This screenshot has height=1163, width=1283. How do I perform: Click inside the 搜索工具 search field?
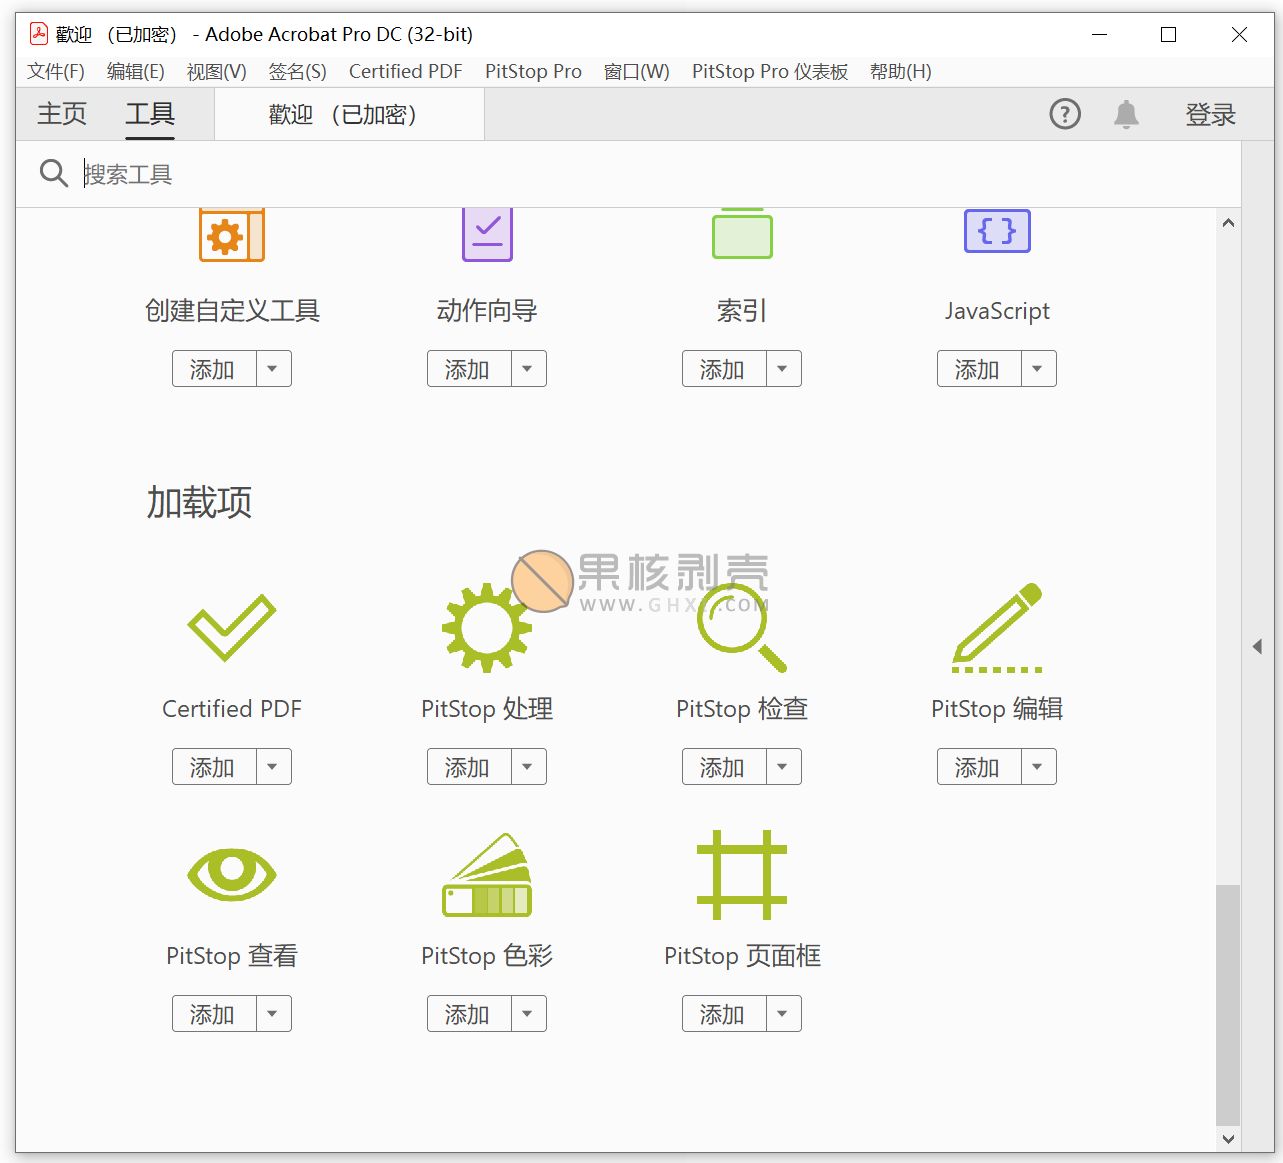point(300,174)
